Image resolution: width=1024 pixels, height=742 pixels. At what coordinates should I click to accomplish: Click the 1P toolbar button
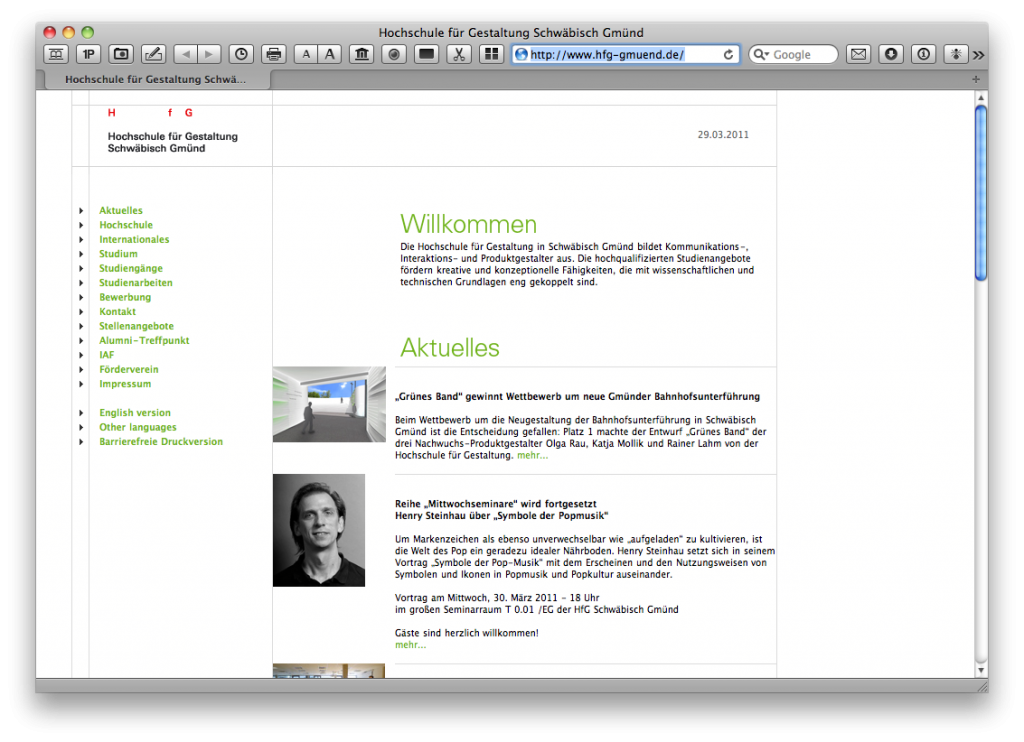coord(88,54)
